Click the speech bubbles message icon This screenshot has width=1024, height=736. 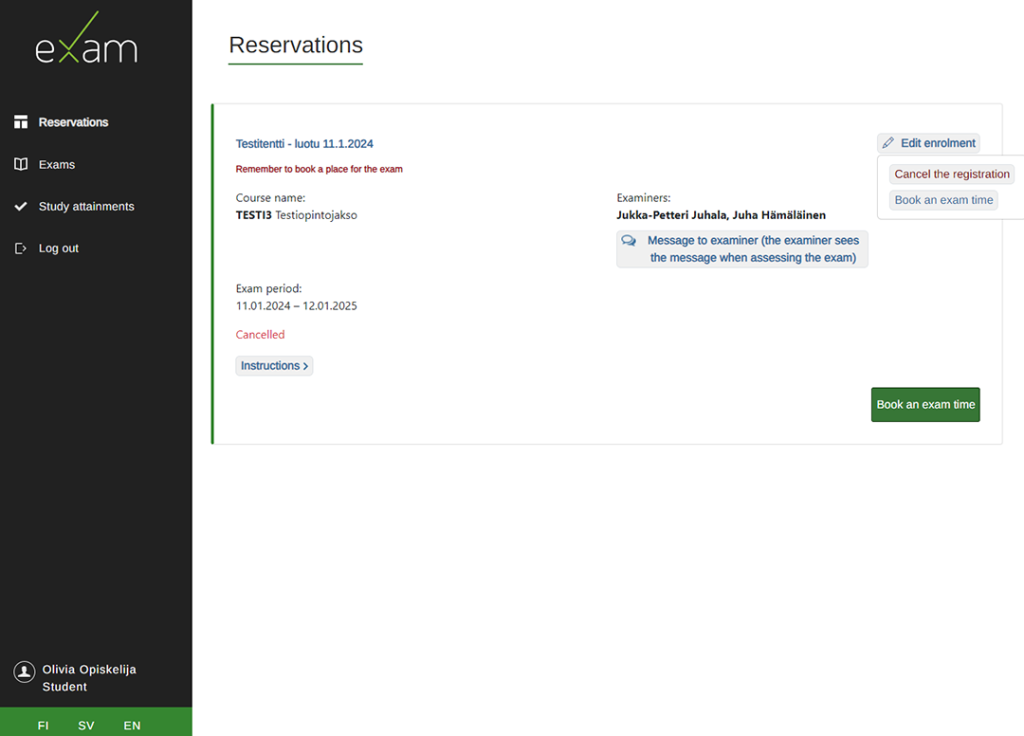coord(629,240)
